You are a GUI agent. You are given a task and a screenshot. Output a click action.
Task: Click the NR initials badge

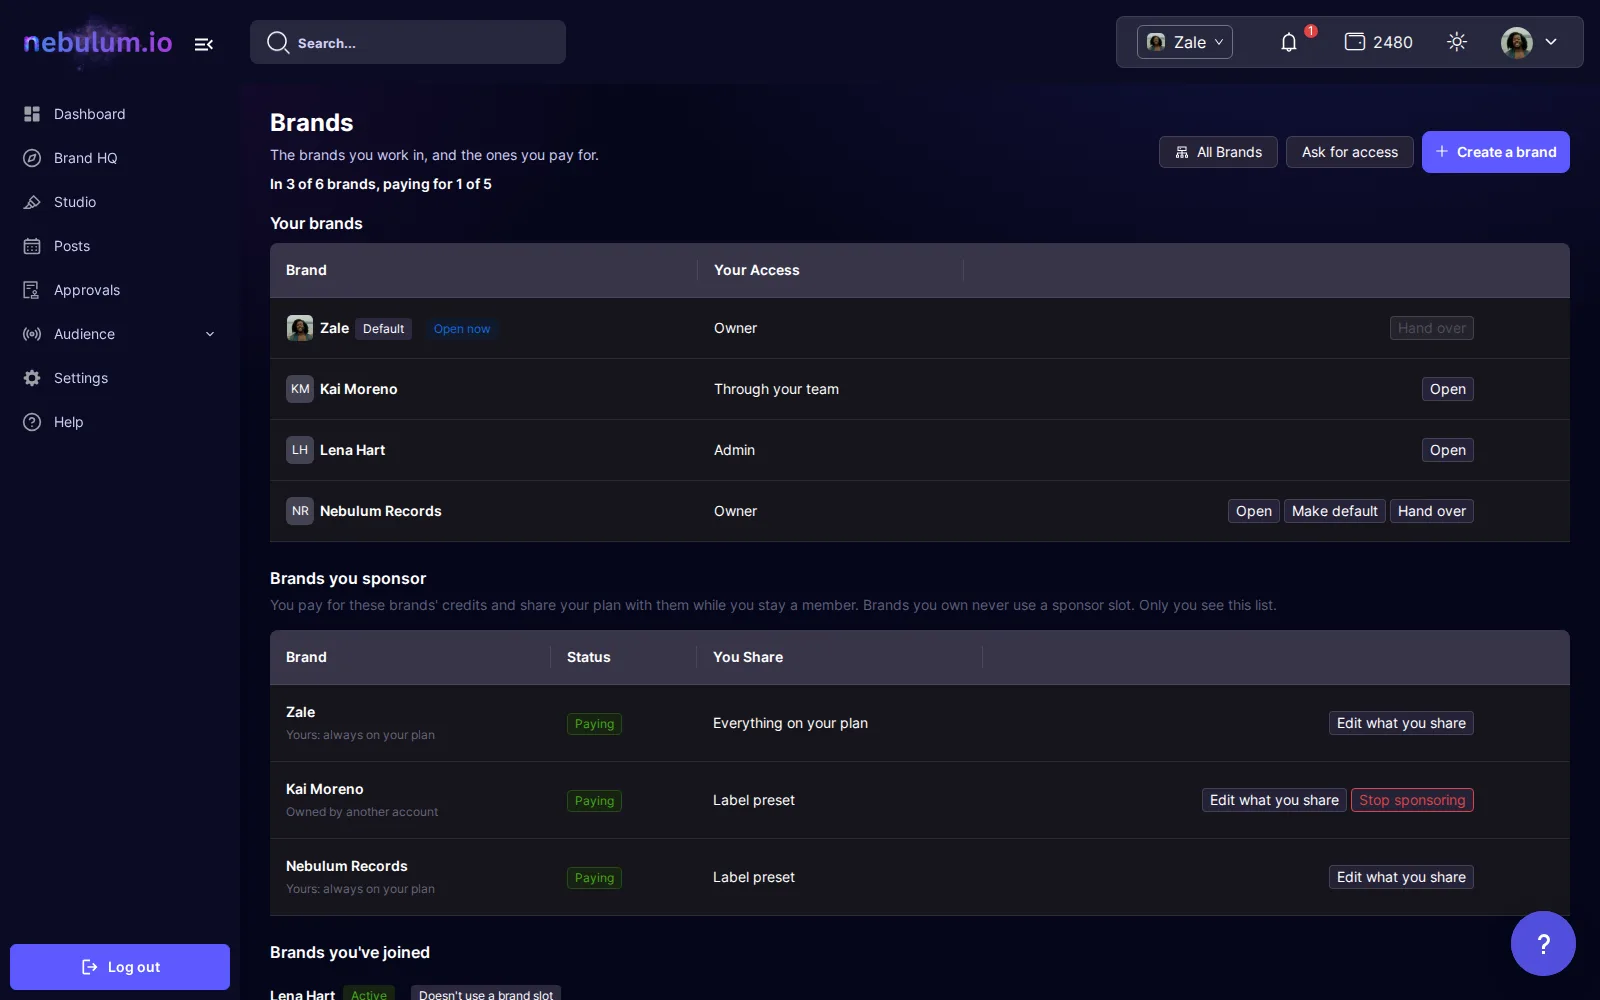300,511
